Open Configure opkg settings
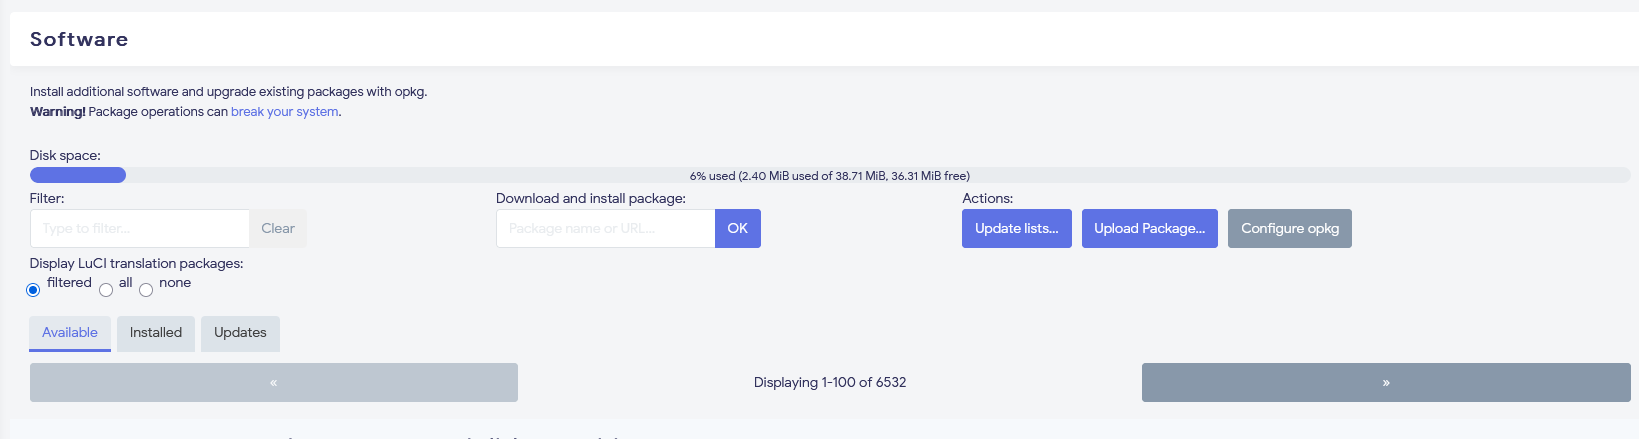The width and height of the screenshot is (1639, 439). (1289, 228)
